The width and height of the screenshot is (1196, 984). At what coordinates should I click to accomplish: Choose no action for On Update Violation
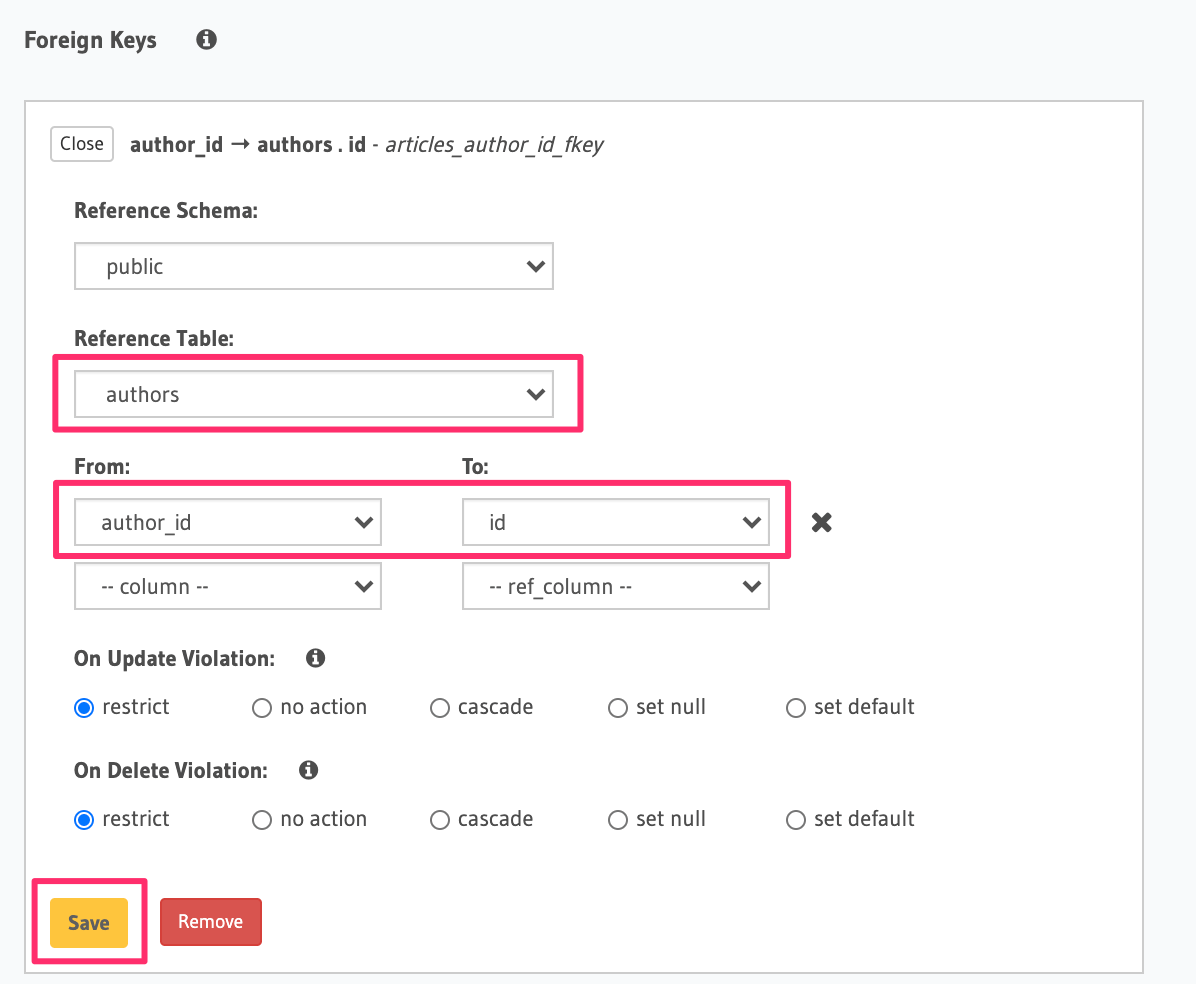pos(261,707)
